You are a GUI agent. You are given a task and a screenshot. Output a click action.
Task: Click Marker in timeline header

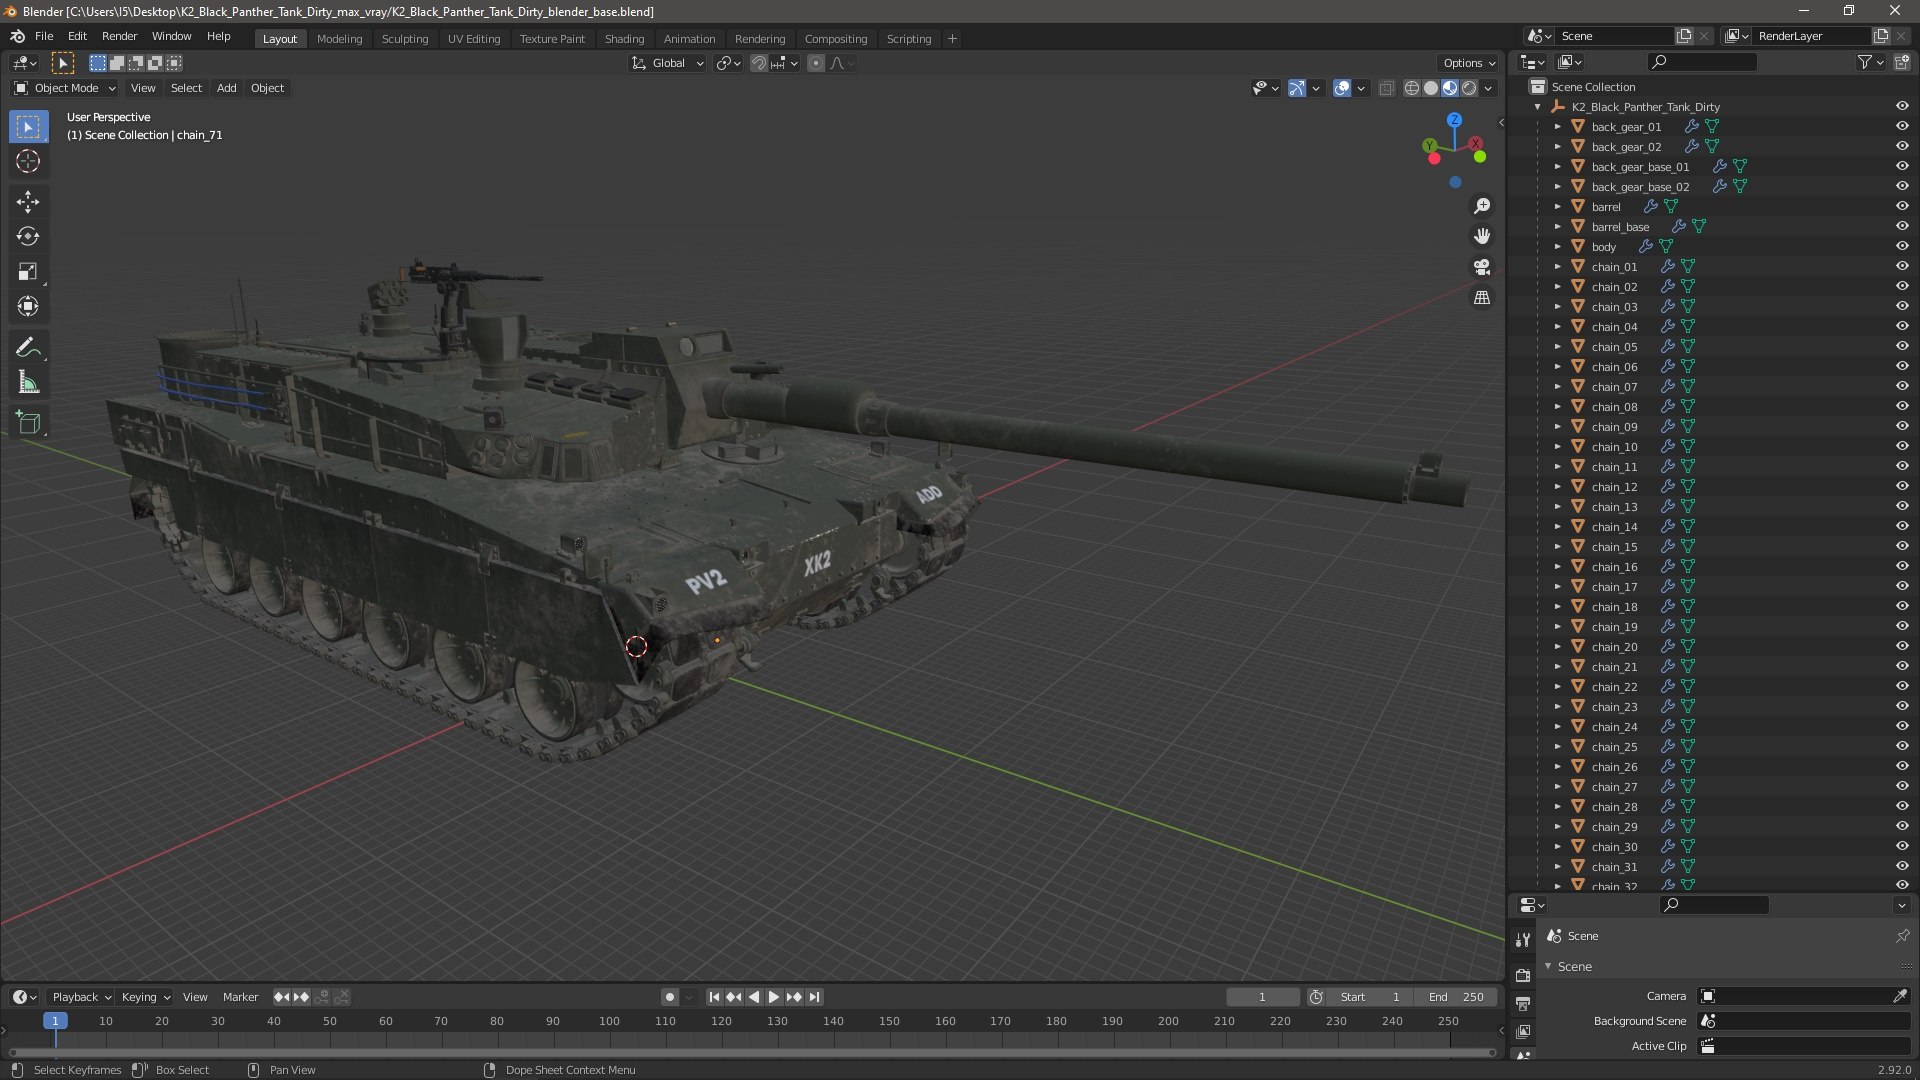240,997
